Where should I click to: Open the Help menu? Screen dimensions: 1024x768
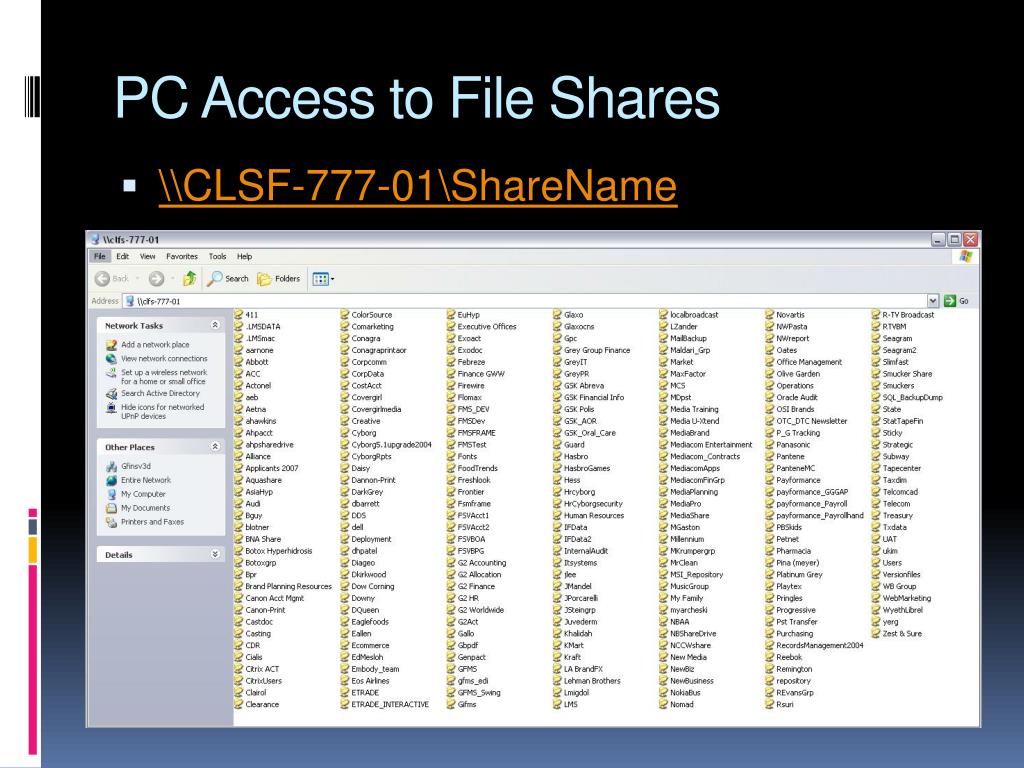tap(244, 257)
